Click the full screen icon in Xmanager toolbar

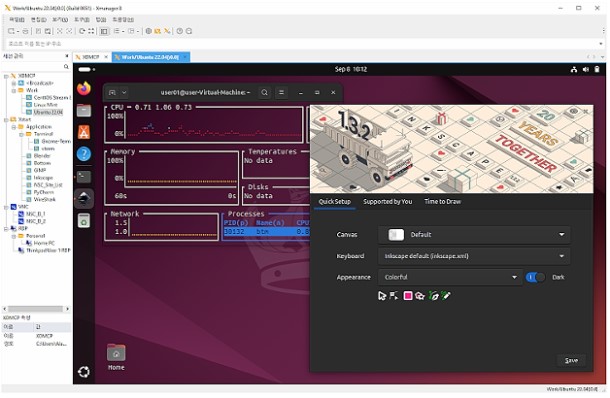(91, 31)
